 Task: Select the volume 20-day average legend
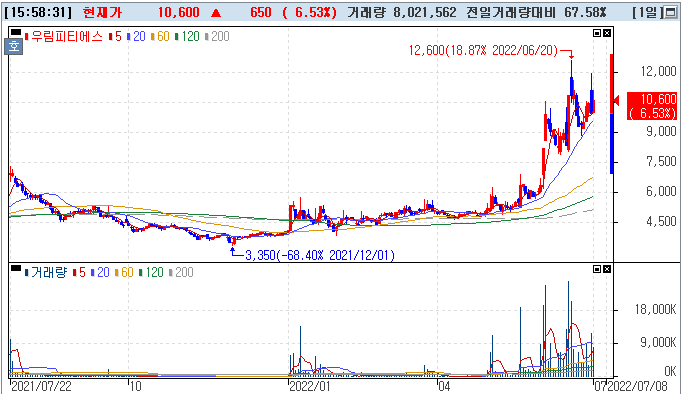pos(100,273)
